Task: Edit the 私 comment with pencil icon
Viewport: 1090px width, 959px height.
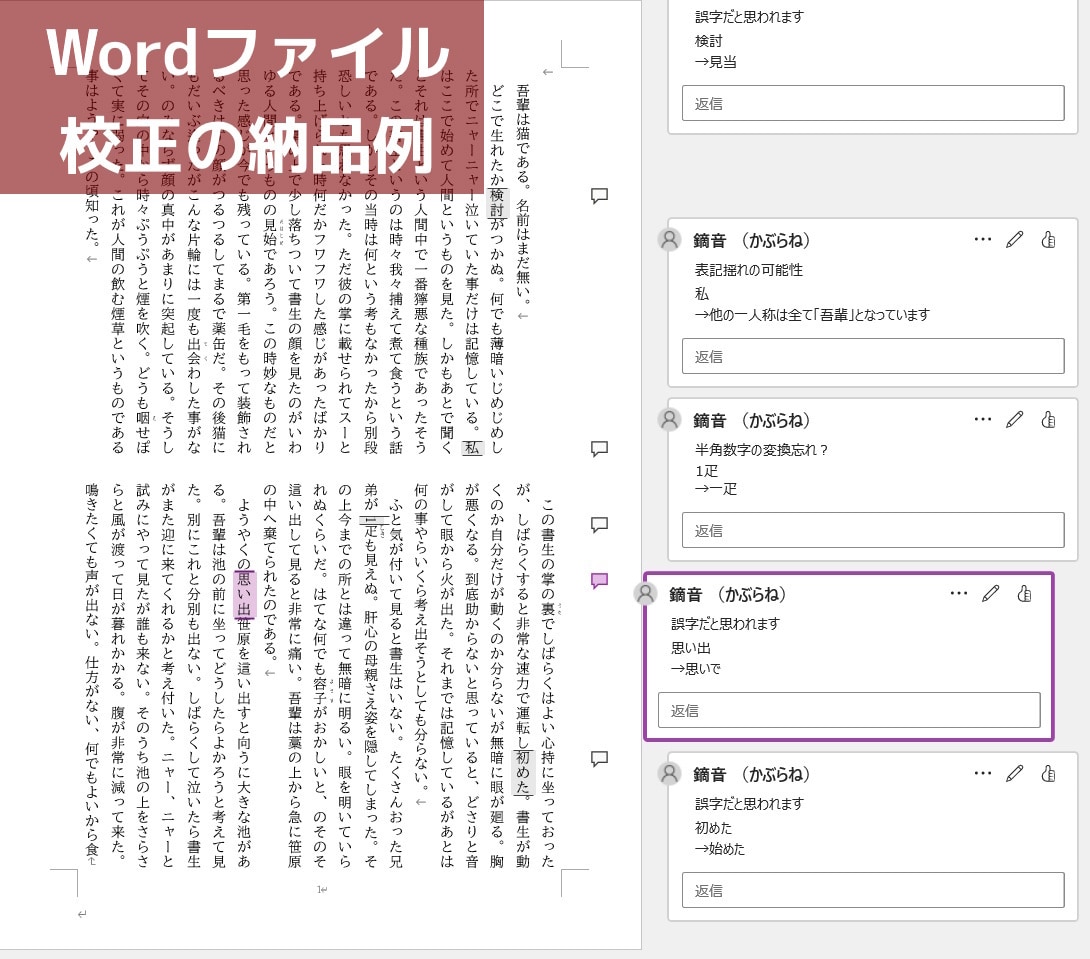Action: click(1014, 240)
